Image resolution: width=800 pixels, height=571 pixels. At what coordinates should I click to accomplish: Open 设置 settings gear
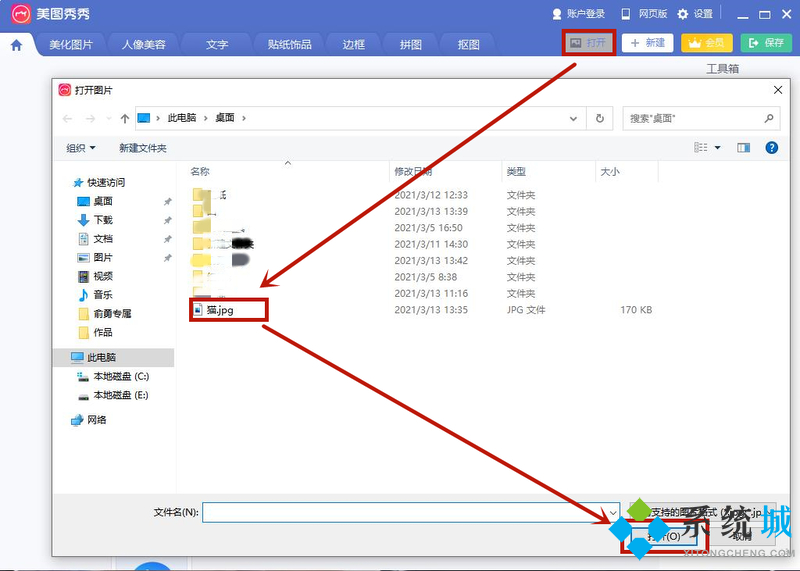(695, 14)
